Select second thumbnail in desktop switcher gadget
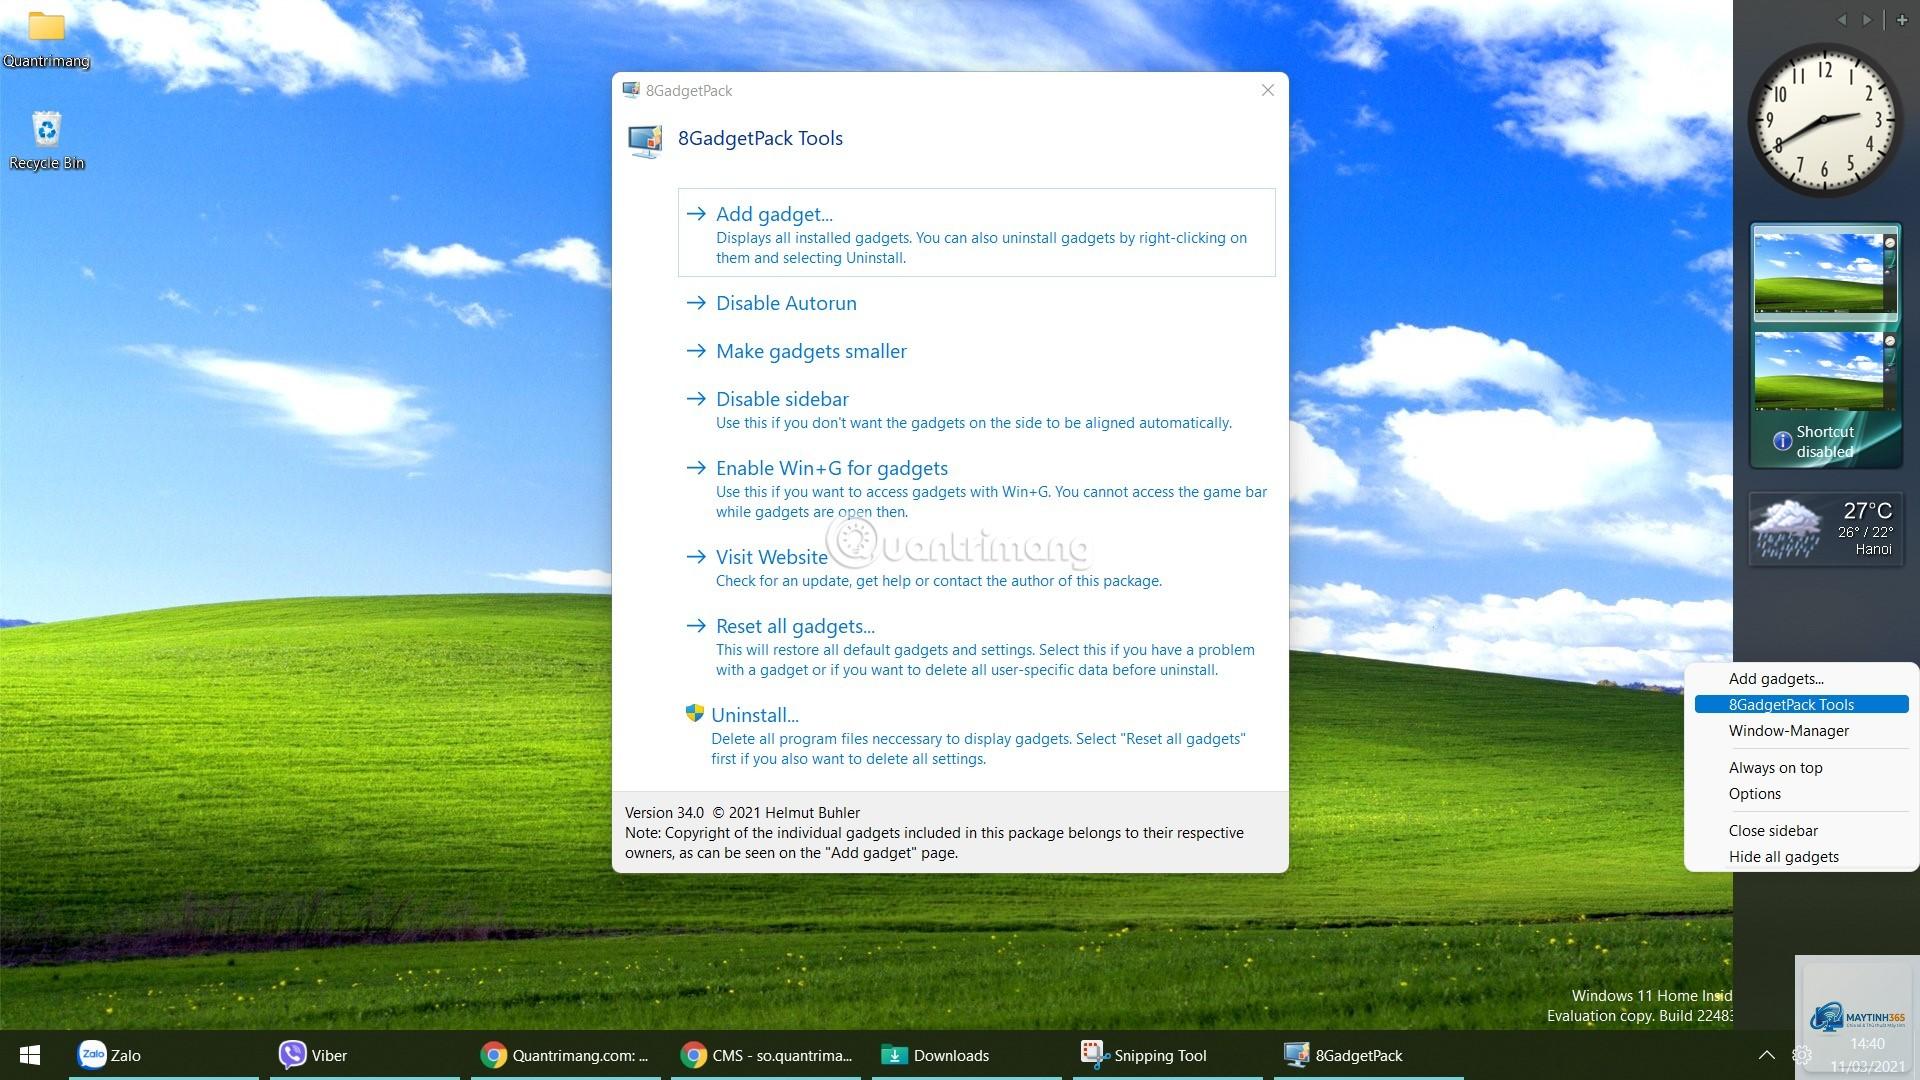Viewport: 1920px width, 1080px height. [1825, 370]
